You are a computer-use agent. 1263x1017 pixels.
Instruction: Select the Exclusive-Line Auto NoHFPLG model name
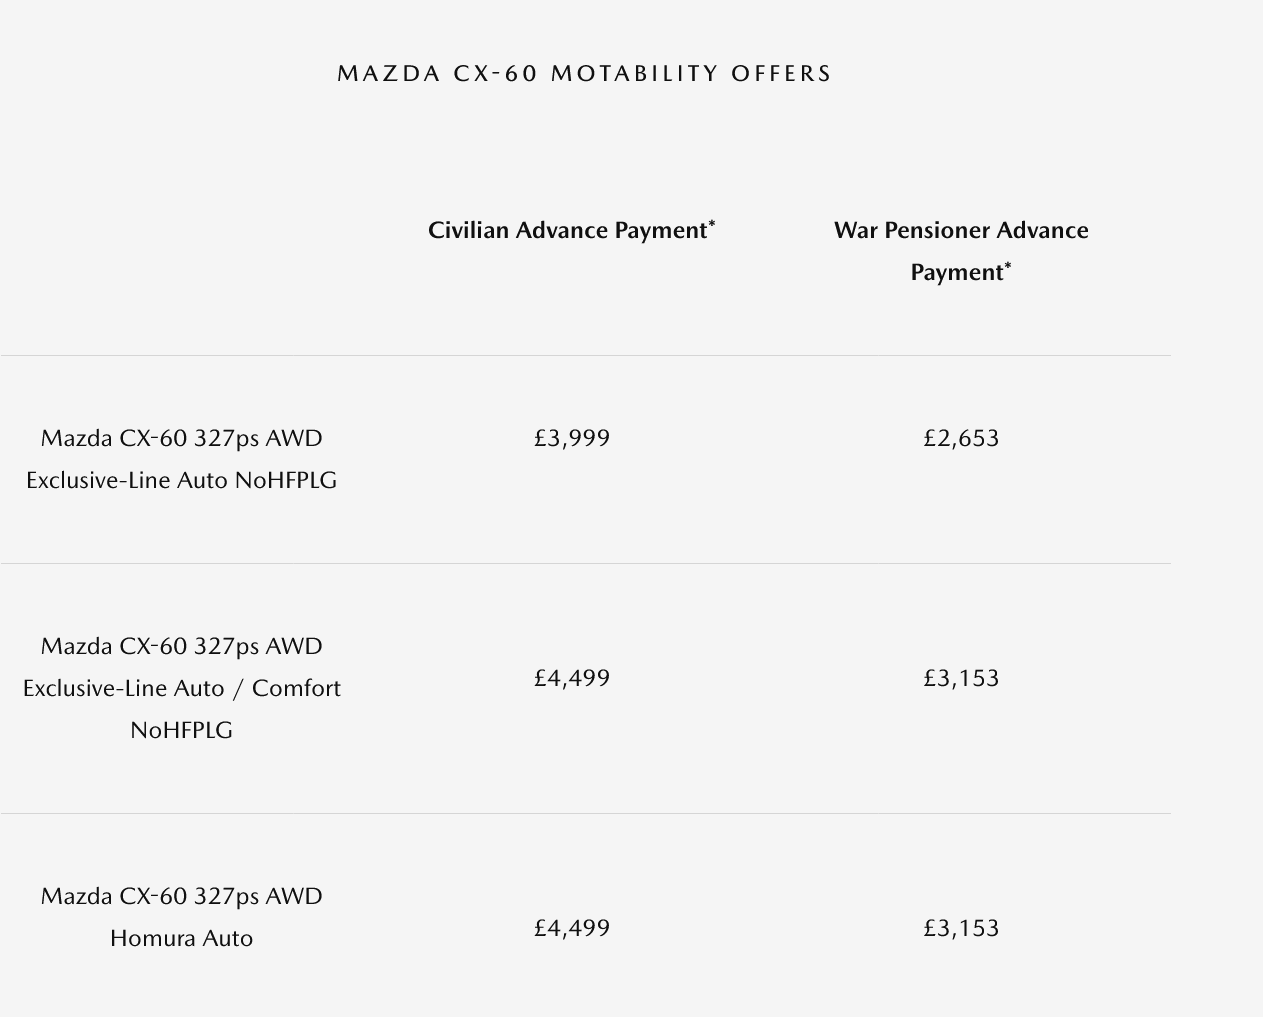tap(181, 459)
